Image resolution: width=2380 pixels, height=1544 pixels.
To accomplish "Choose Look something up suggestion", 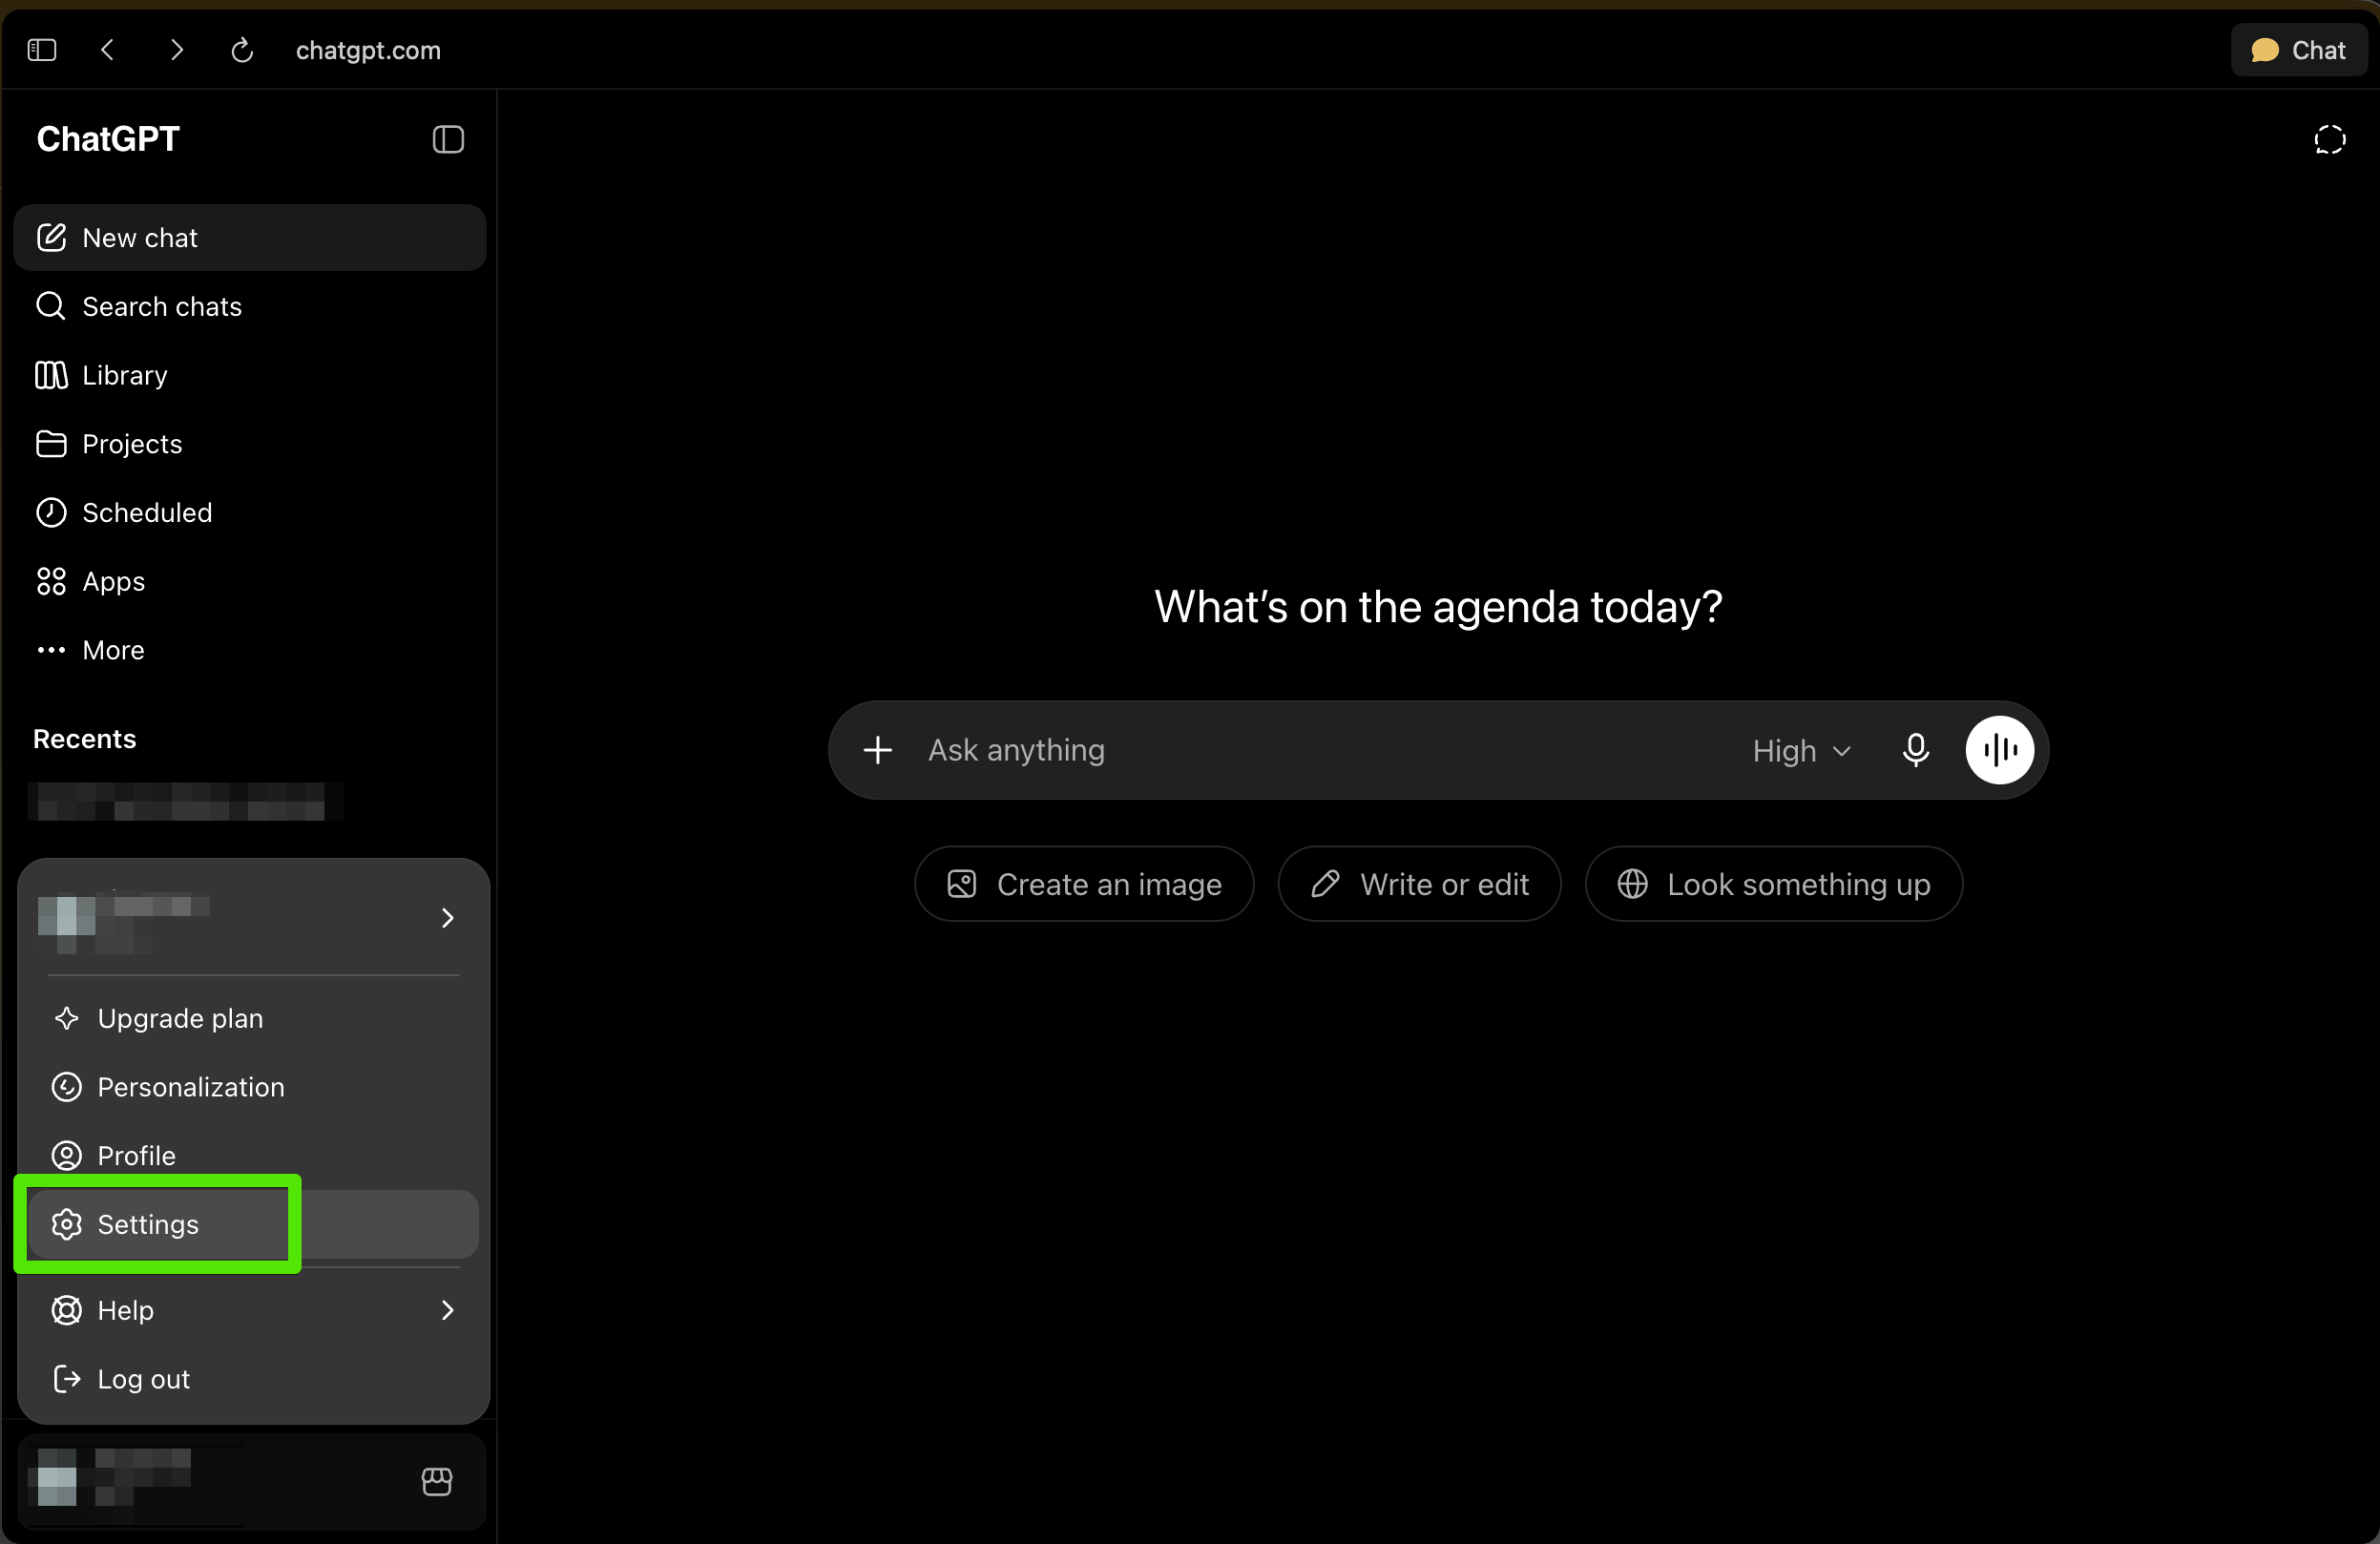I will pos(1773,884).
